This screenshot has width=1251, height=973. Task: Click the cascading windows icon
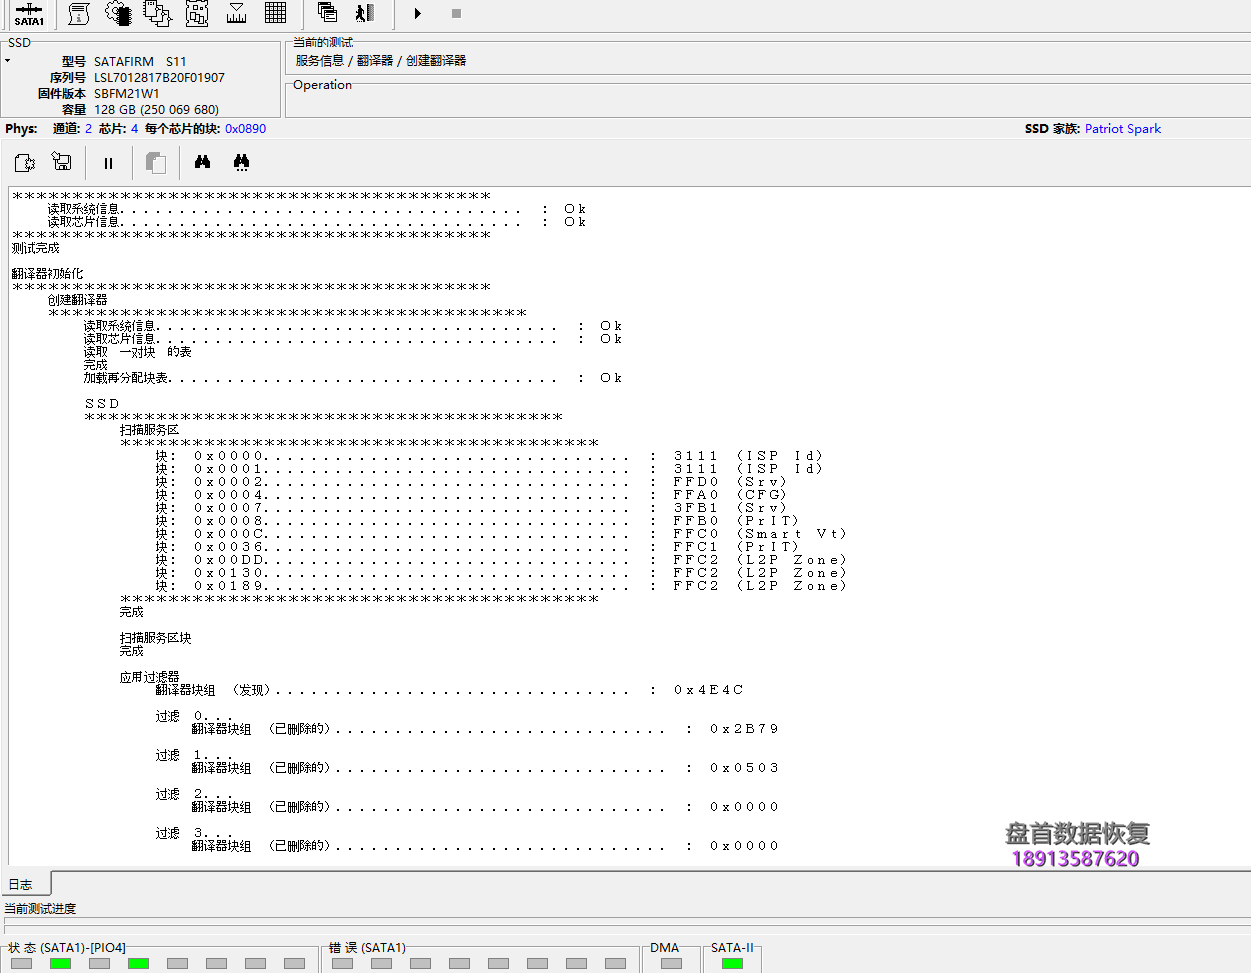[327, 13]
